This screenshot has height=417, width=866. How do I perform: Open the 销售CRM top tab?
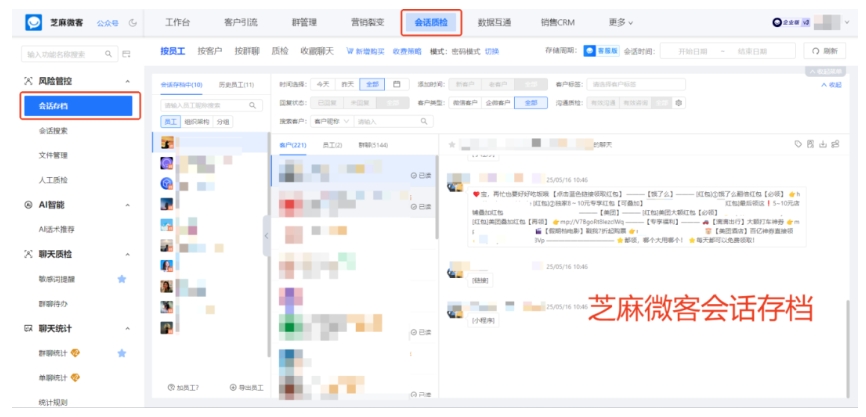558,23
